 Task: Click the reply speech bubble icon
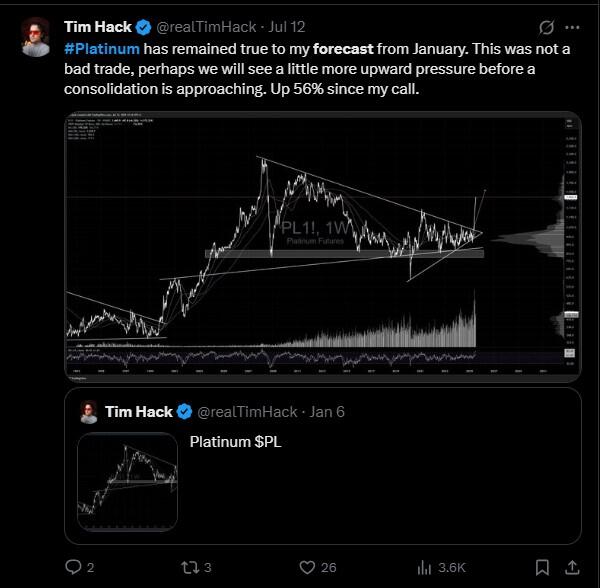point(72,567)
